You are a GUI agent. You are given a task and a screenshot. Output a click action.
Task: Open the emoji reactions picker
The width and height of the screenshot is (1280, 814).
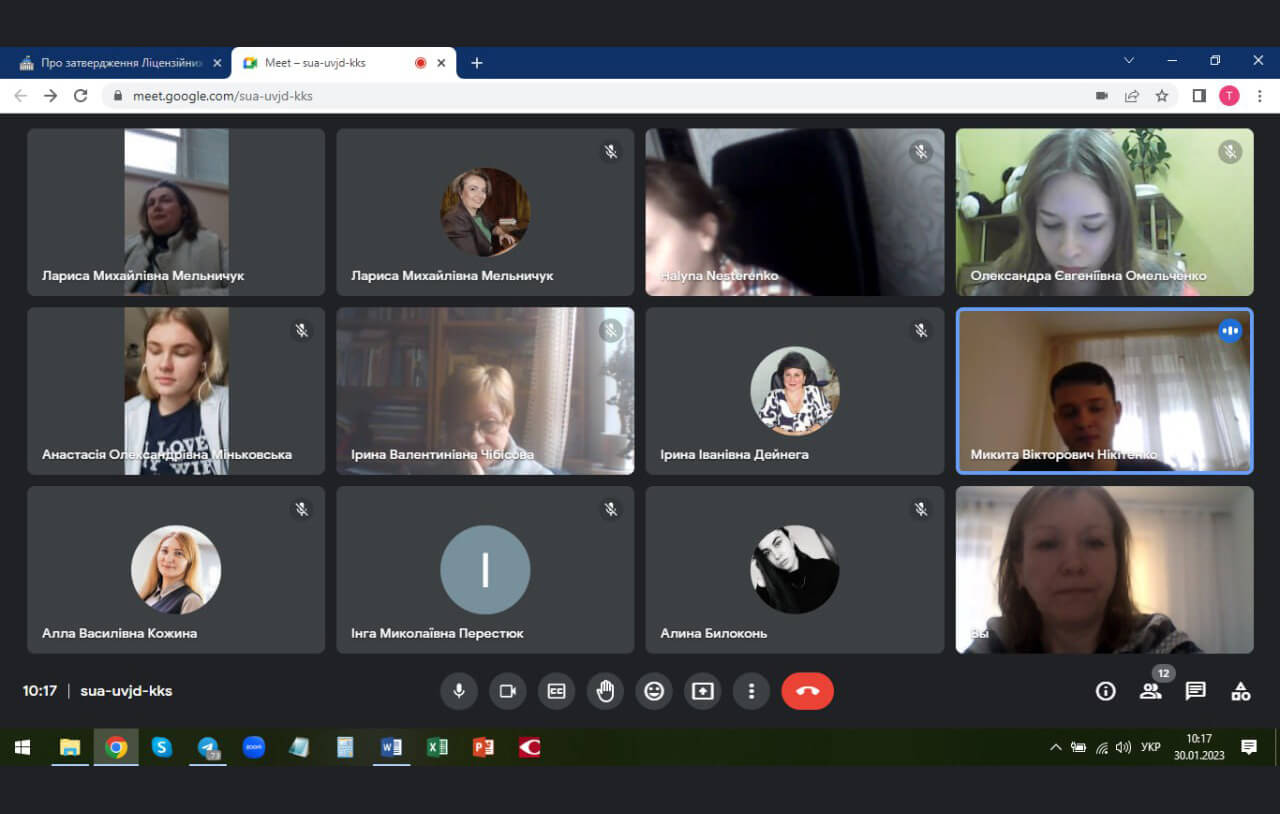coord(654,691)
